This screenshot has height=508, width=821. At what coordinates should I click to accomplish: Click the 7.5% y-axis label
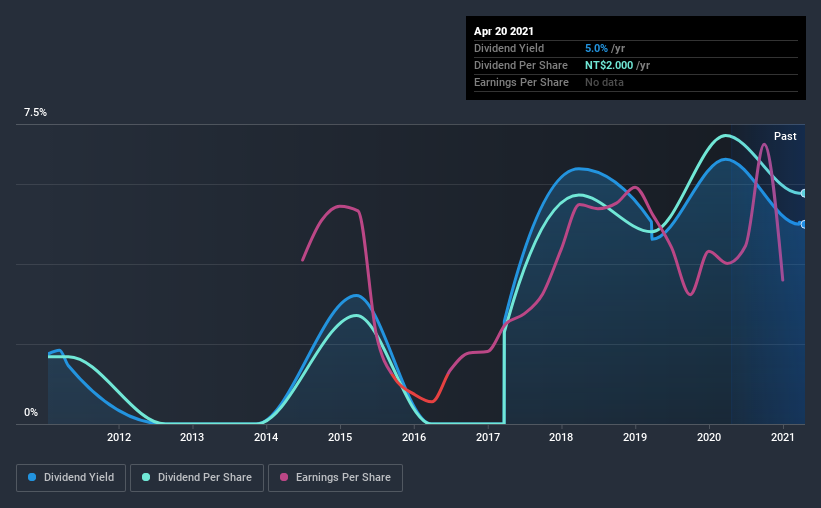click(x=35, y=113)
